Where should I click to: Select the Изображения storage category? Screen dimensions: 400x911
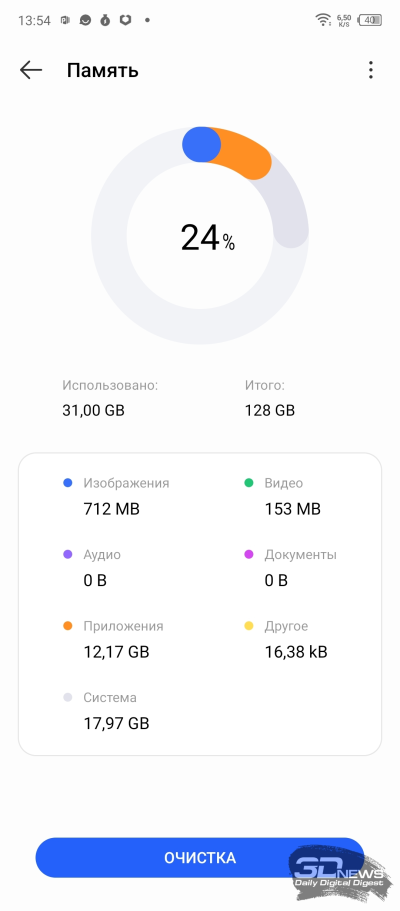pyautogui.click(x=116, y=496)
